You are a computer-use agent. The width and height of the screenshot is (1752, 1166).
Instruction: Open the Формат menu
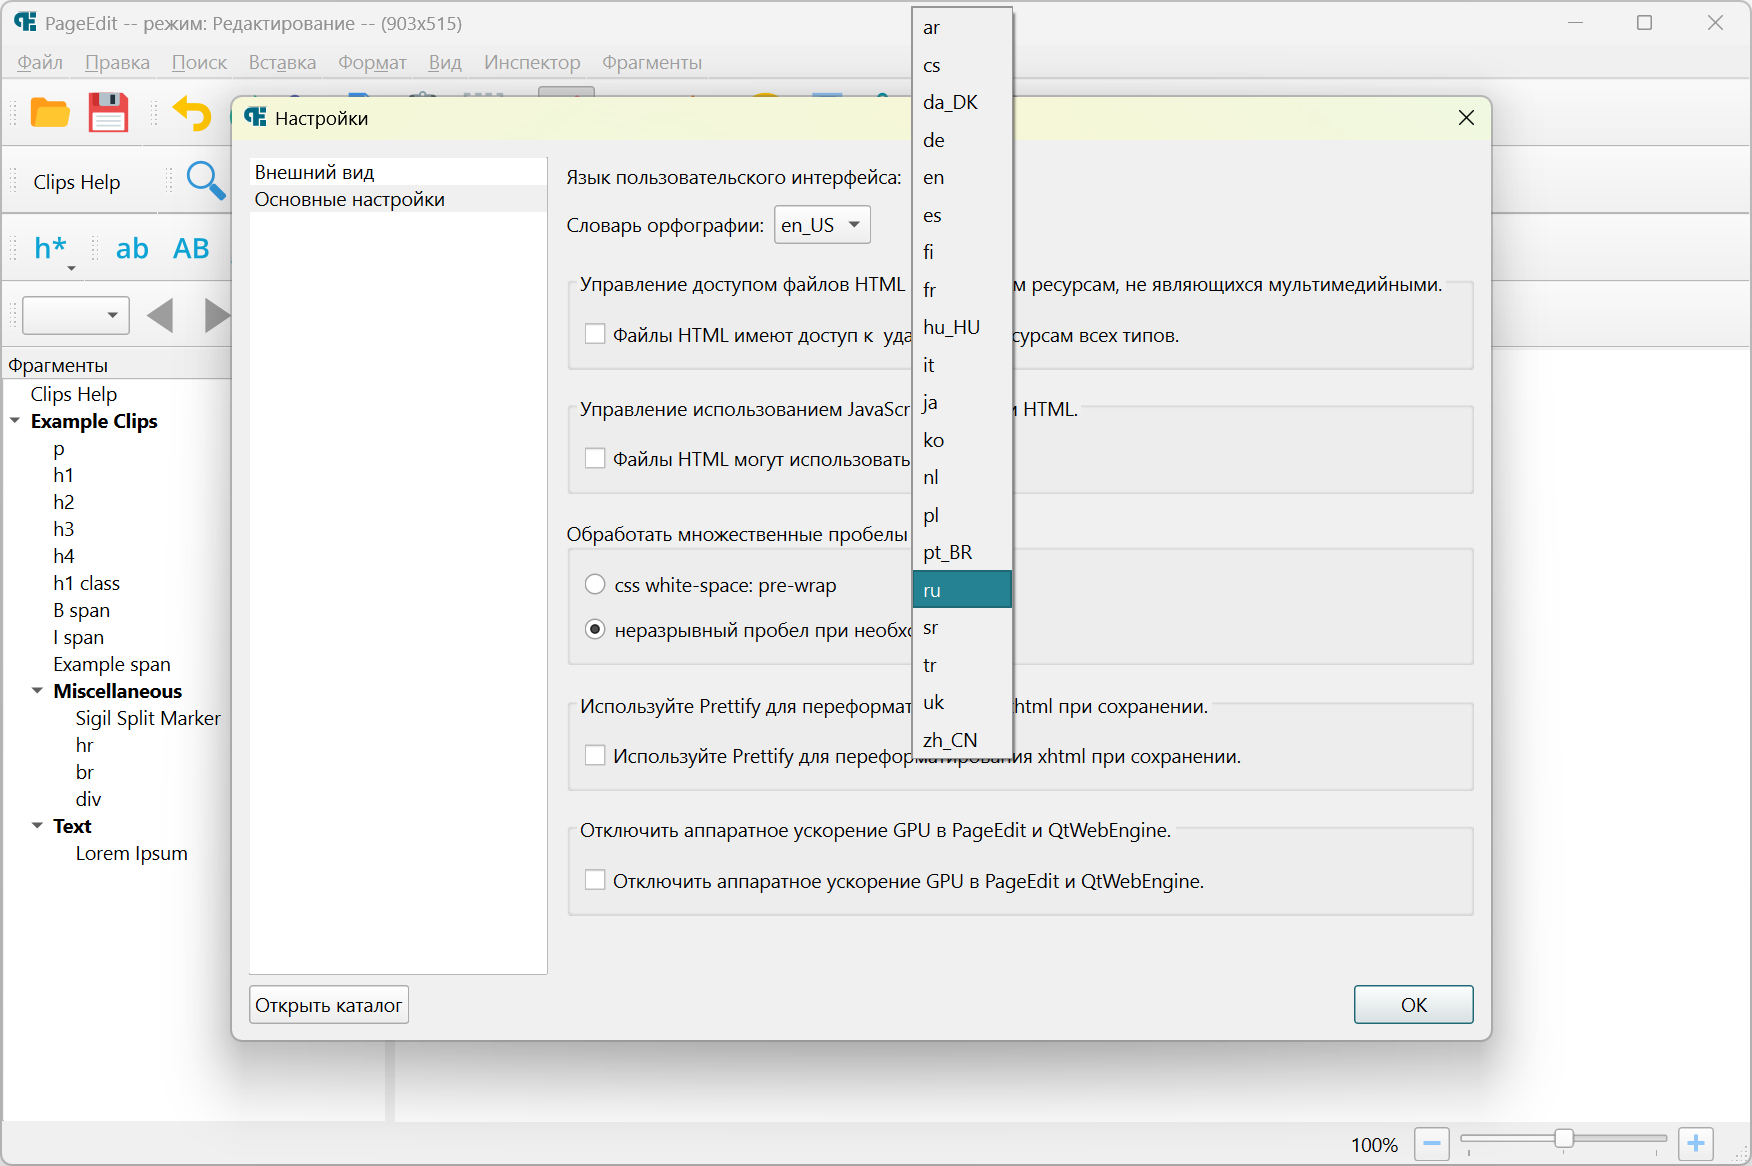372,62
